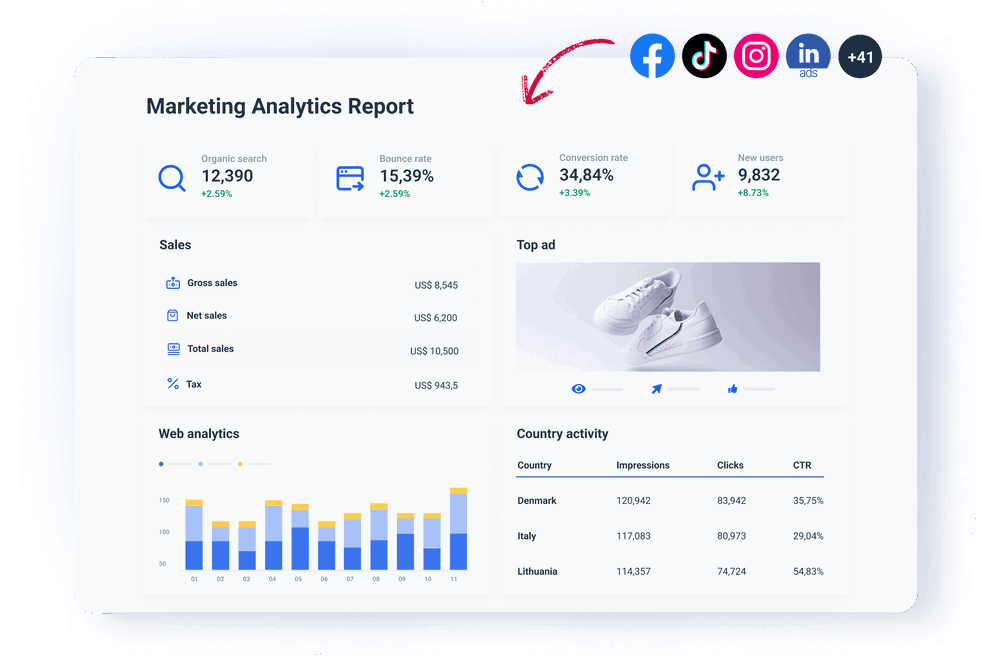Image resolution: width=992 pixels, height=656 pixels.
Task: Select the Net sales tag icon
Action: click(x=172, y=316)
